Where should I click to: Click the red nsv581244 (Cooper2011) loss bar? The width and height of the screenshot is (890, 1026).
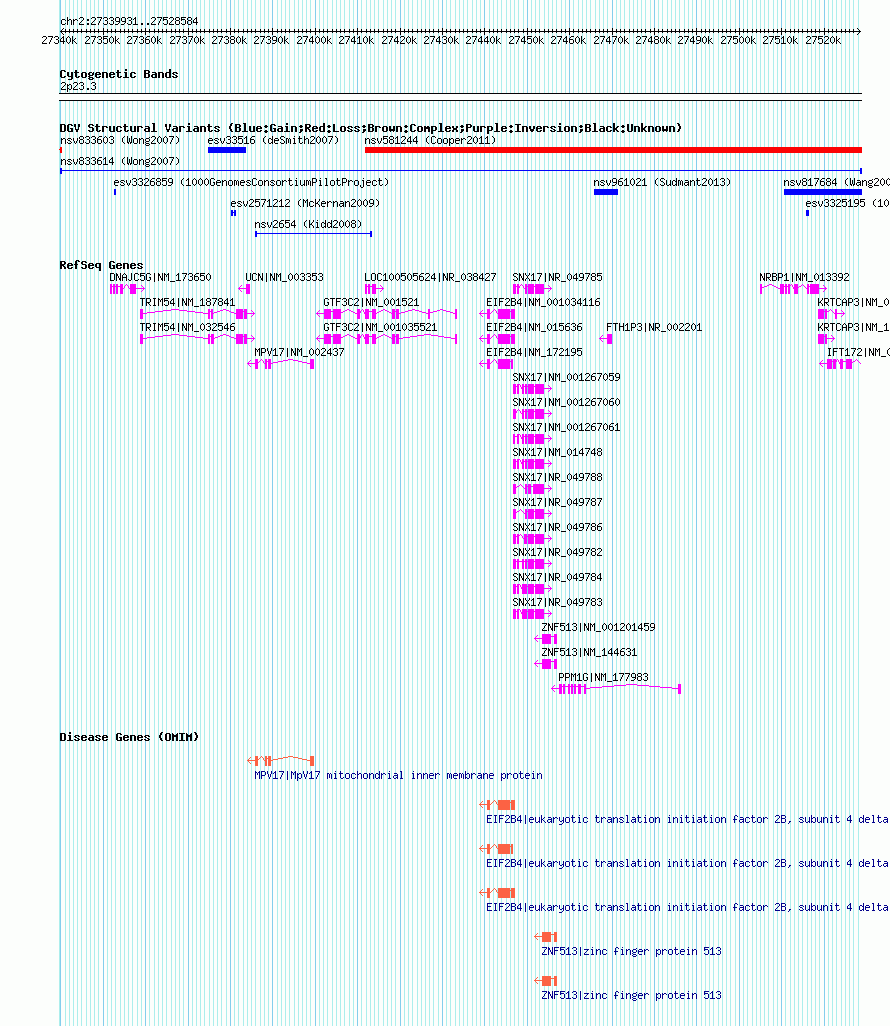pos(613,150)
